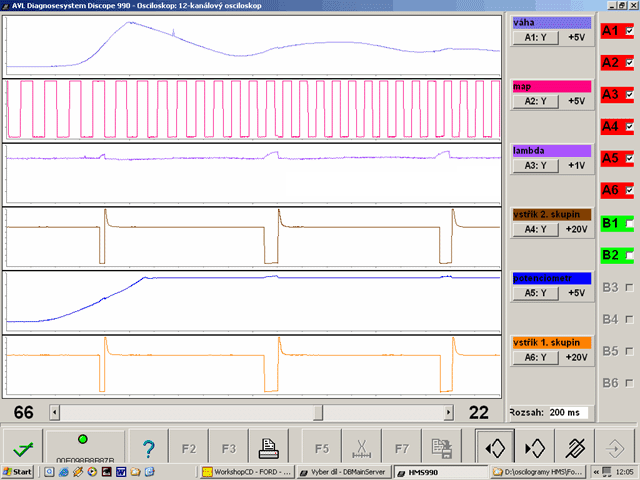Print the oscillogram with the printer icon

tap(269, 449)
